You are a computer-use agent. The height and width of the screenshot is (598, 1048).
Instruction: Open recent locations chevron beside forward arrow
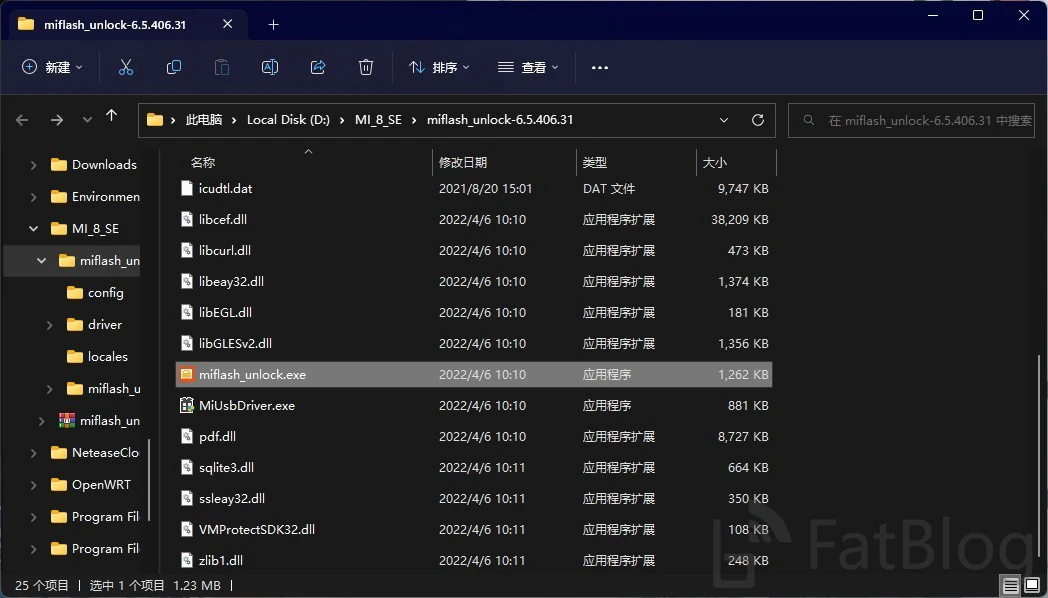[87, 120]
